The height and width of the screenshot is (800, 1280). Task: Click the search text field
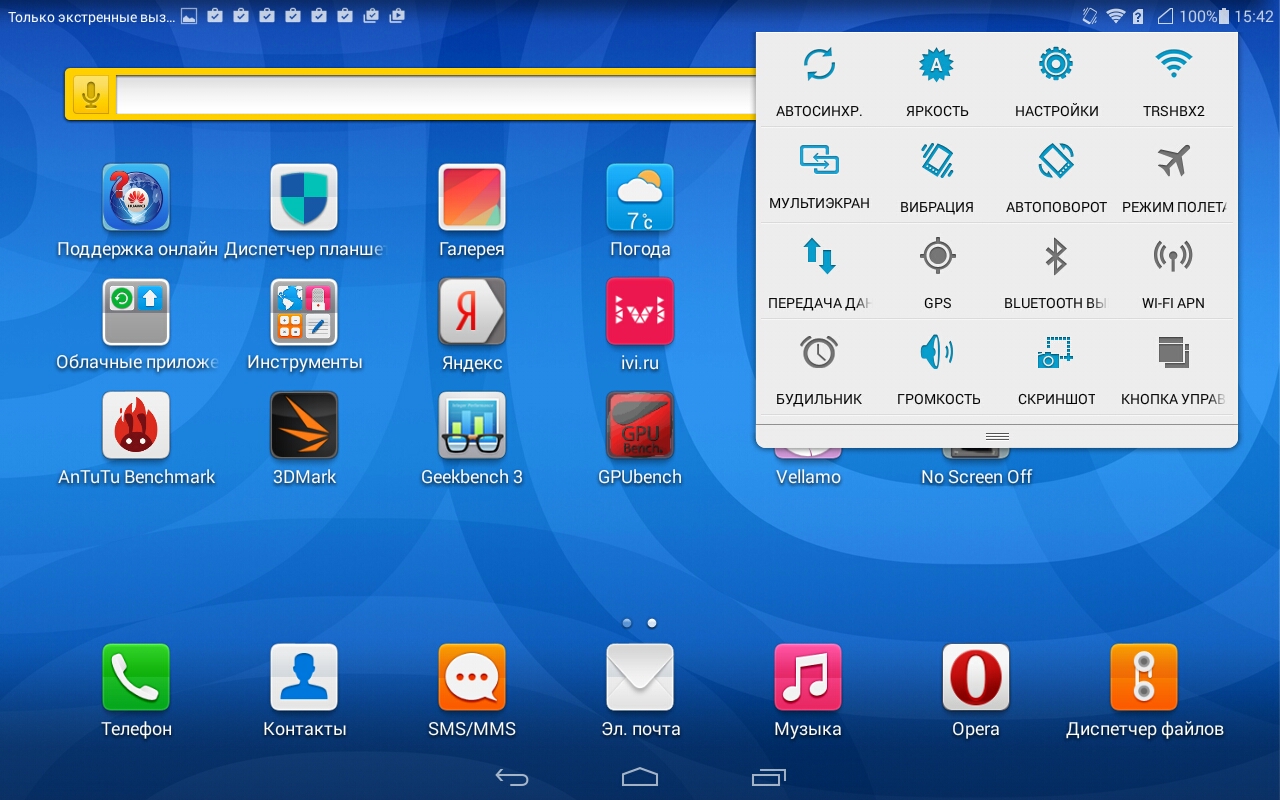[x=436, y=95]
